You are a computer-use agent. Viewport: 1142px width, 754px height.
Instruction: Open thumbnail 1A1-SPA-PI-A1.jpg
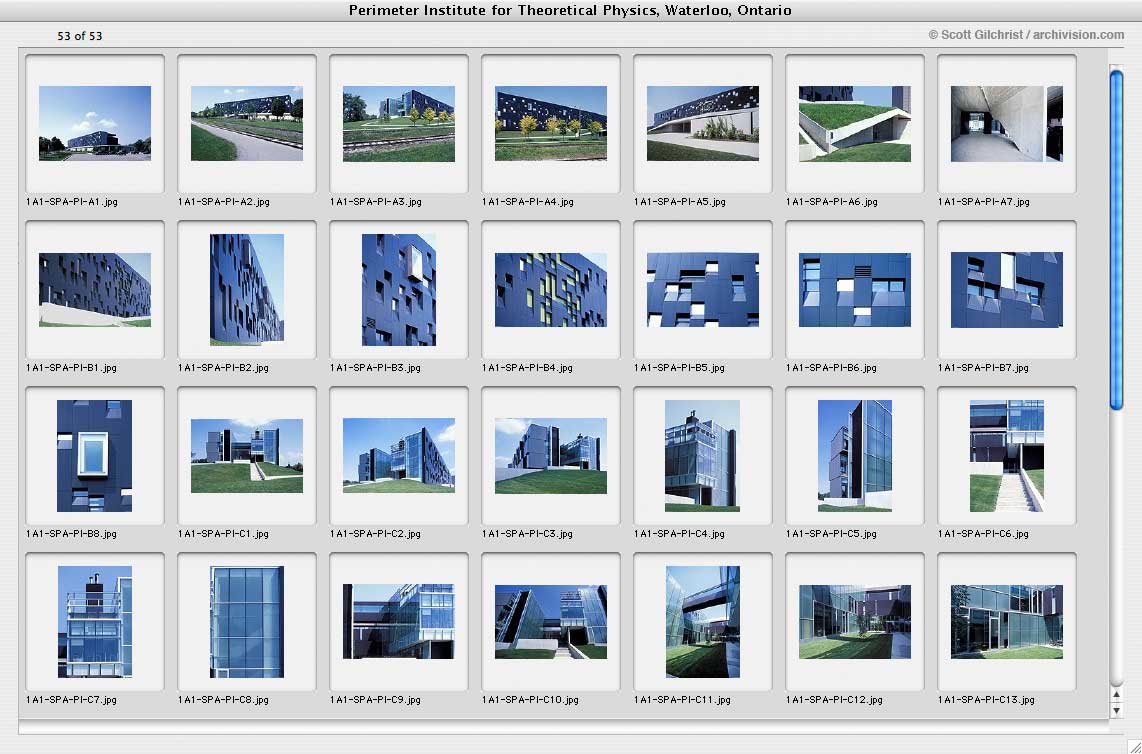tap(95, 123)
